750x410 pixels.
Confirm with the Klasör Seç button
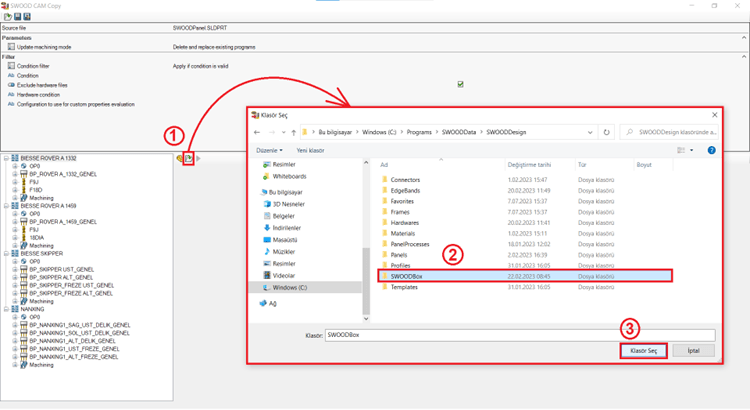643,351
